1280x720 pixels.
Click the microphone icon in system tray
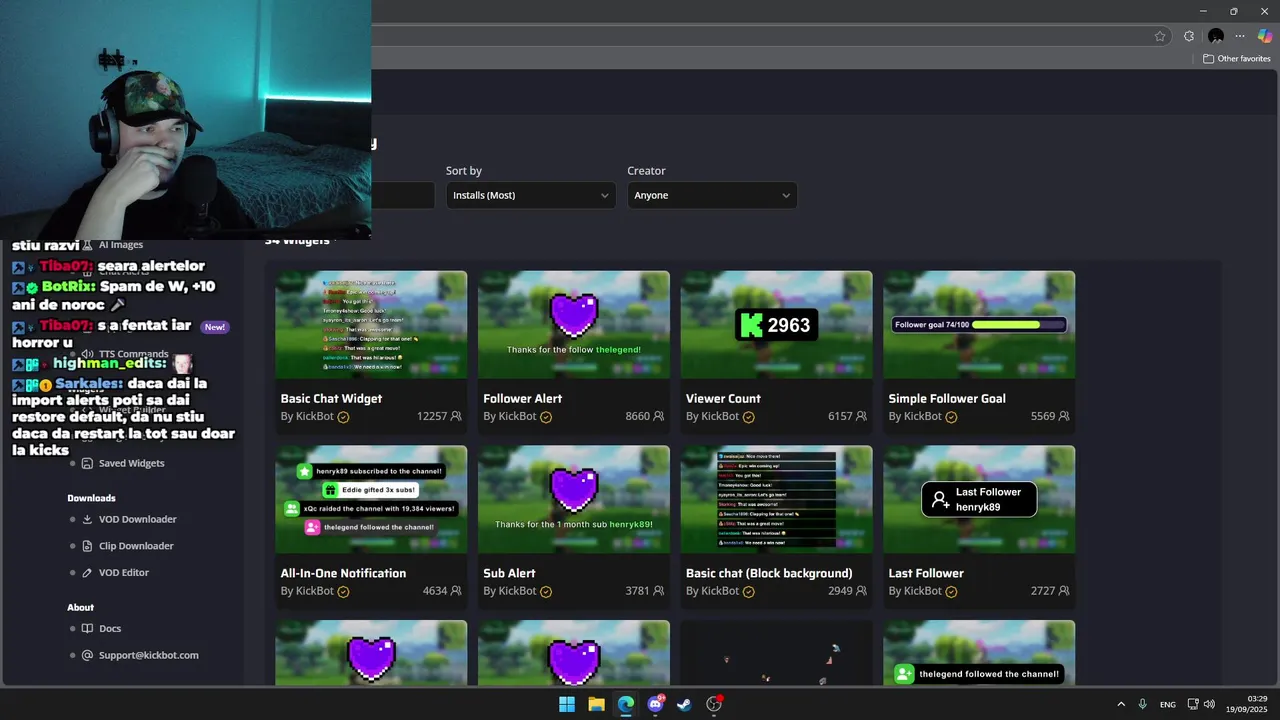tap(1143, 704)
